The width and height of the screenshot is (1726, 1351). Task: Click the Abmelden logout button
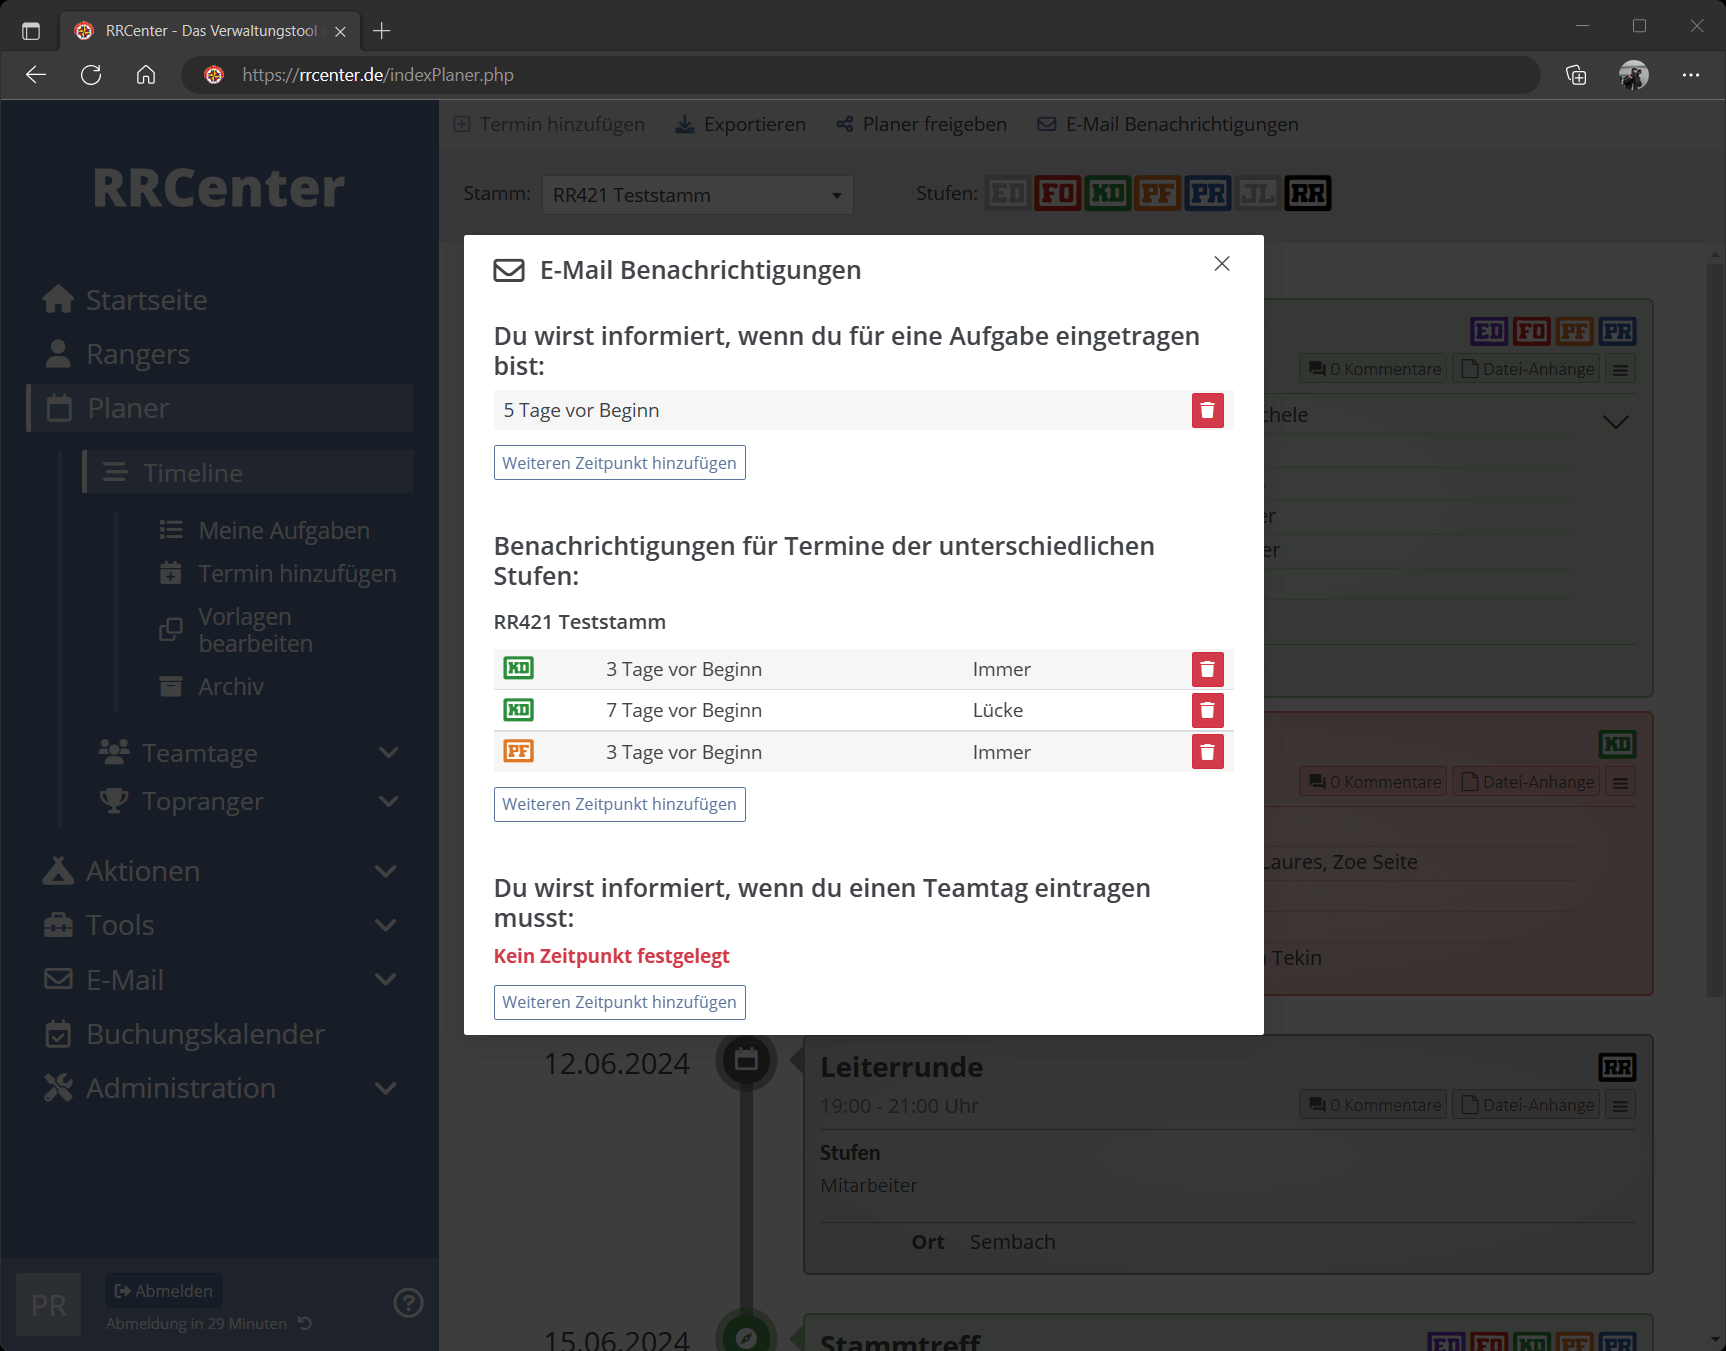tap(165, 1291)
